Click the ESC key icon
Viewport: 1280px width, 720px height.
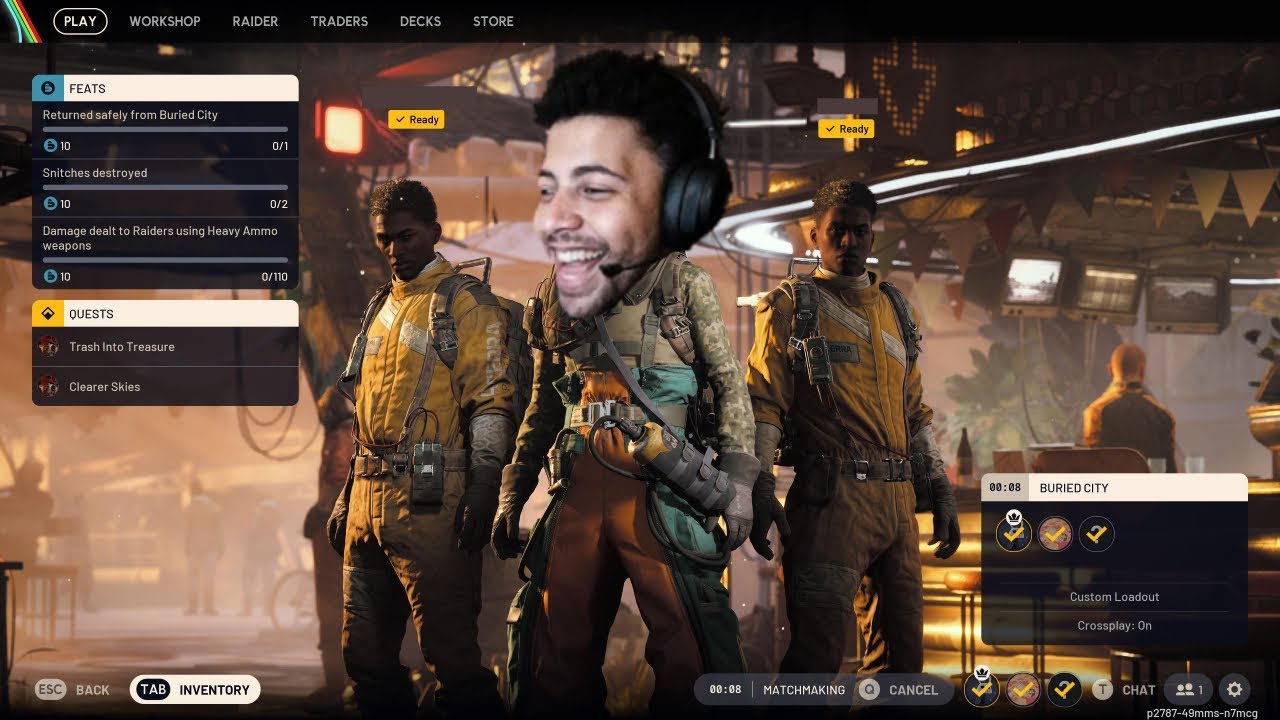coord(51,689)
